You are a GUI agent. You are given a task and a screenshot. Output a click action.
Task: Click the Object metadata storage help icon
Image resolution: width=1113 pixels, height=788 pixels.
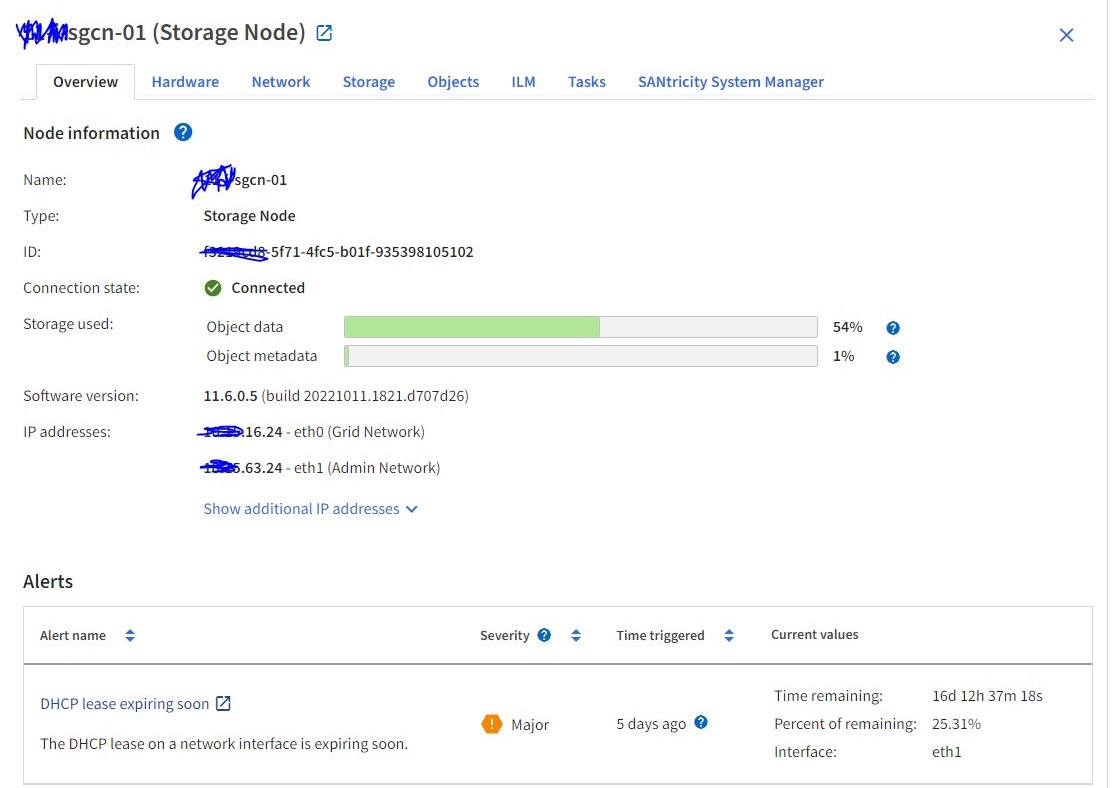point(892,356)
